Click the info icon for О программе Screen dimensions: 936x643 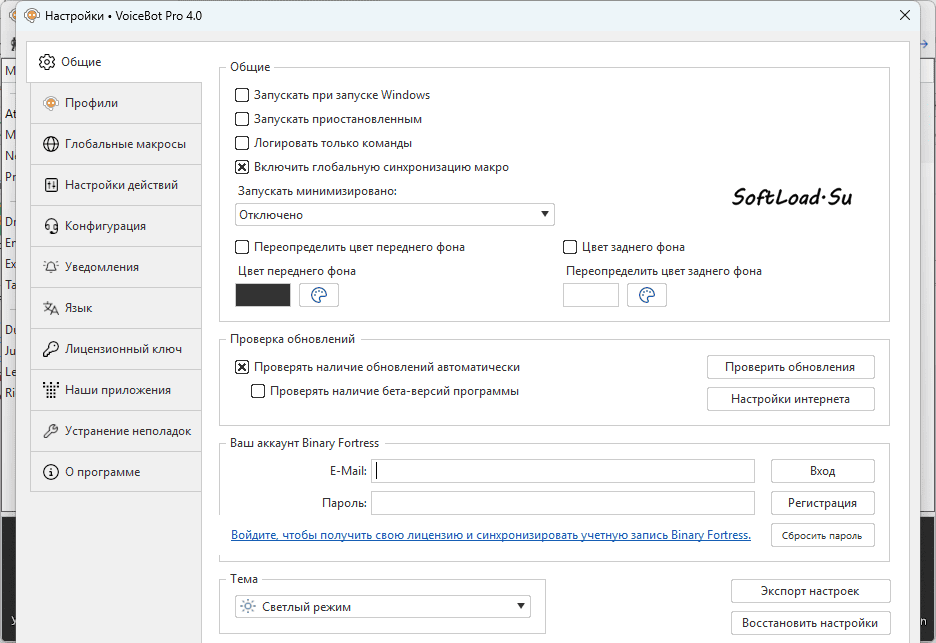click(51, 472)
